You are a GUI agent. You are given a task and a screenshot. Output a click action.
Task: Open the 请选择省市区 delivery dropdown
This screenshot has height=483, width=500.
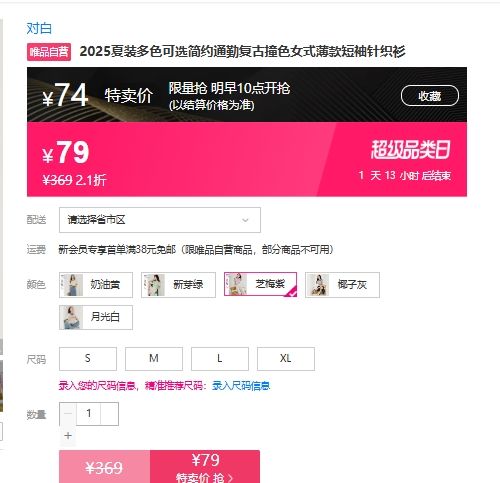(160, 220)
